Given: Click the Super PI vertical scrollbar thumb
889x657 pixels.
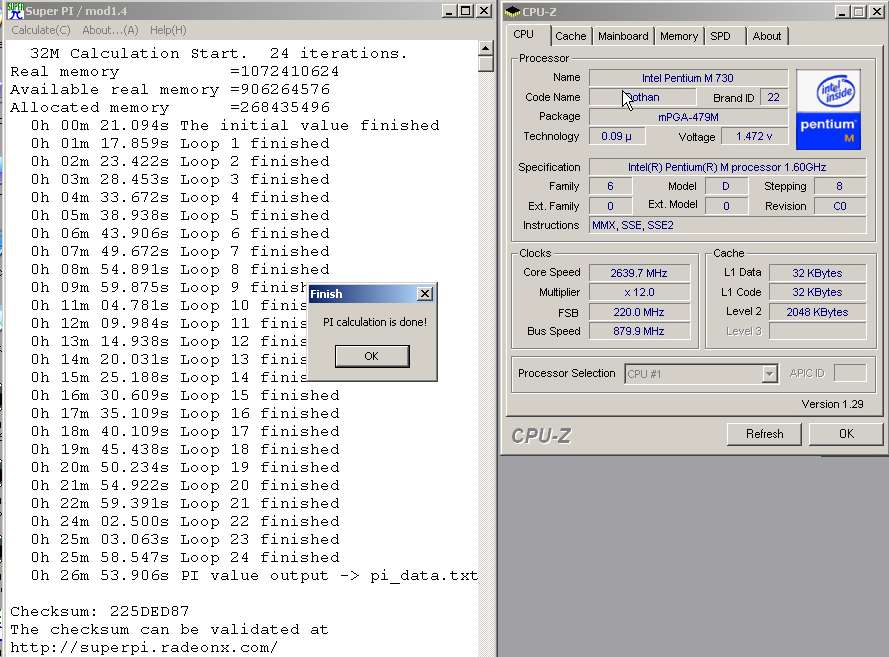Looking at the screenshot, I should click(485, 63).
